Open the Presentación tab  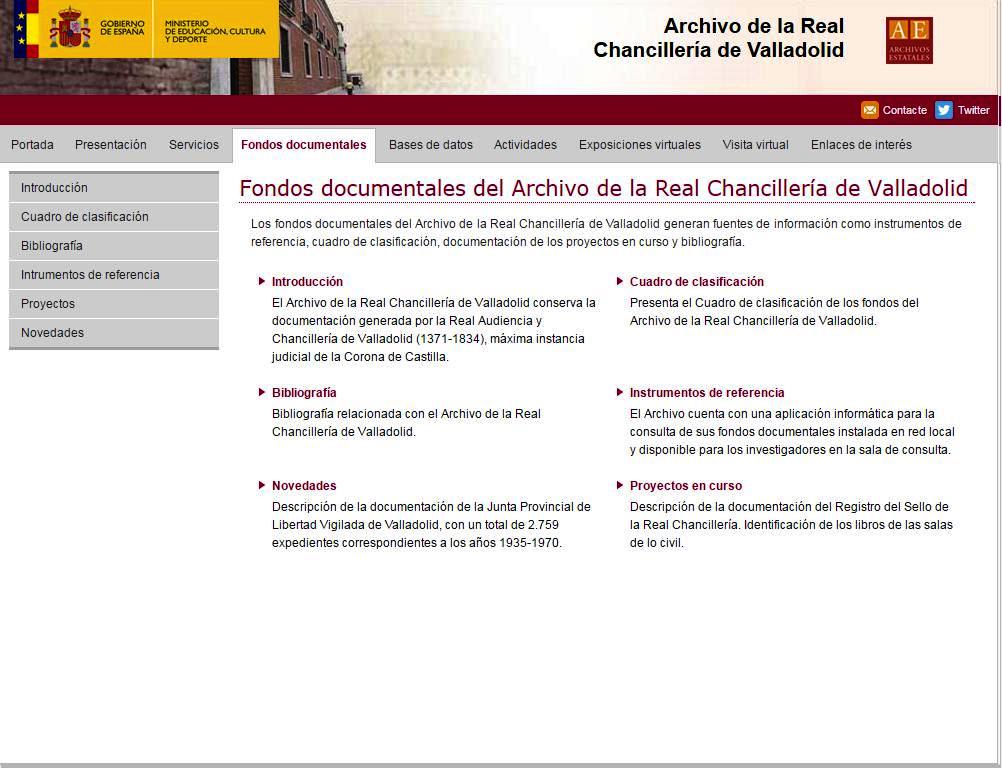pos(111,145)
